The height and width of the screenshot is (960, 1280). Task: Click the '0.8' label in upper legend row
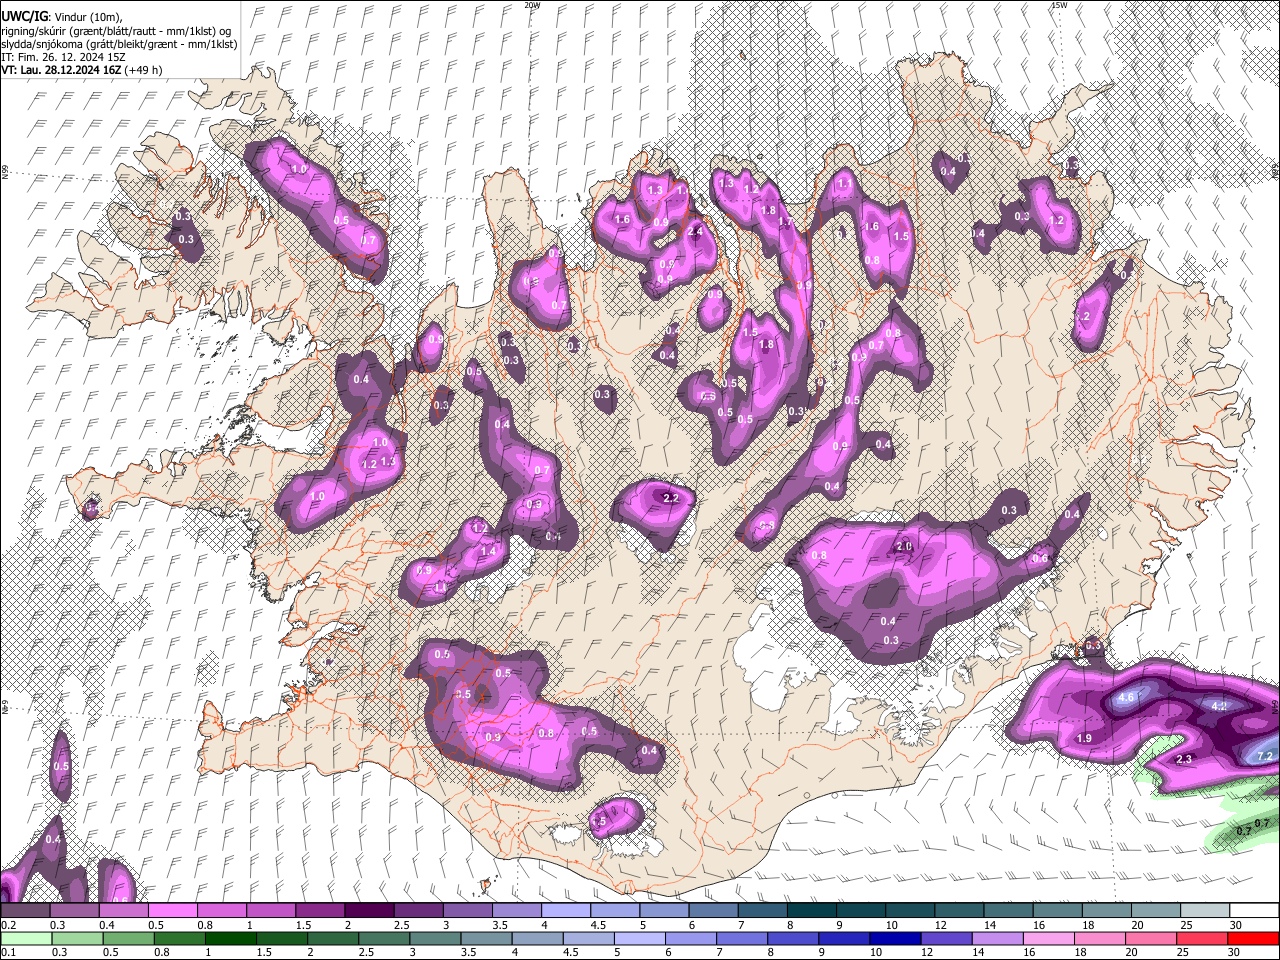coord(205,925)
